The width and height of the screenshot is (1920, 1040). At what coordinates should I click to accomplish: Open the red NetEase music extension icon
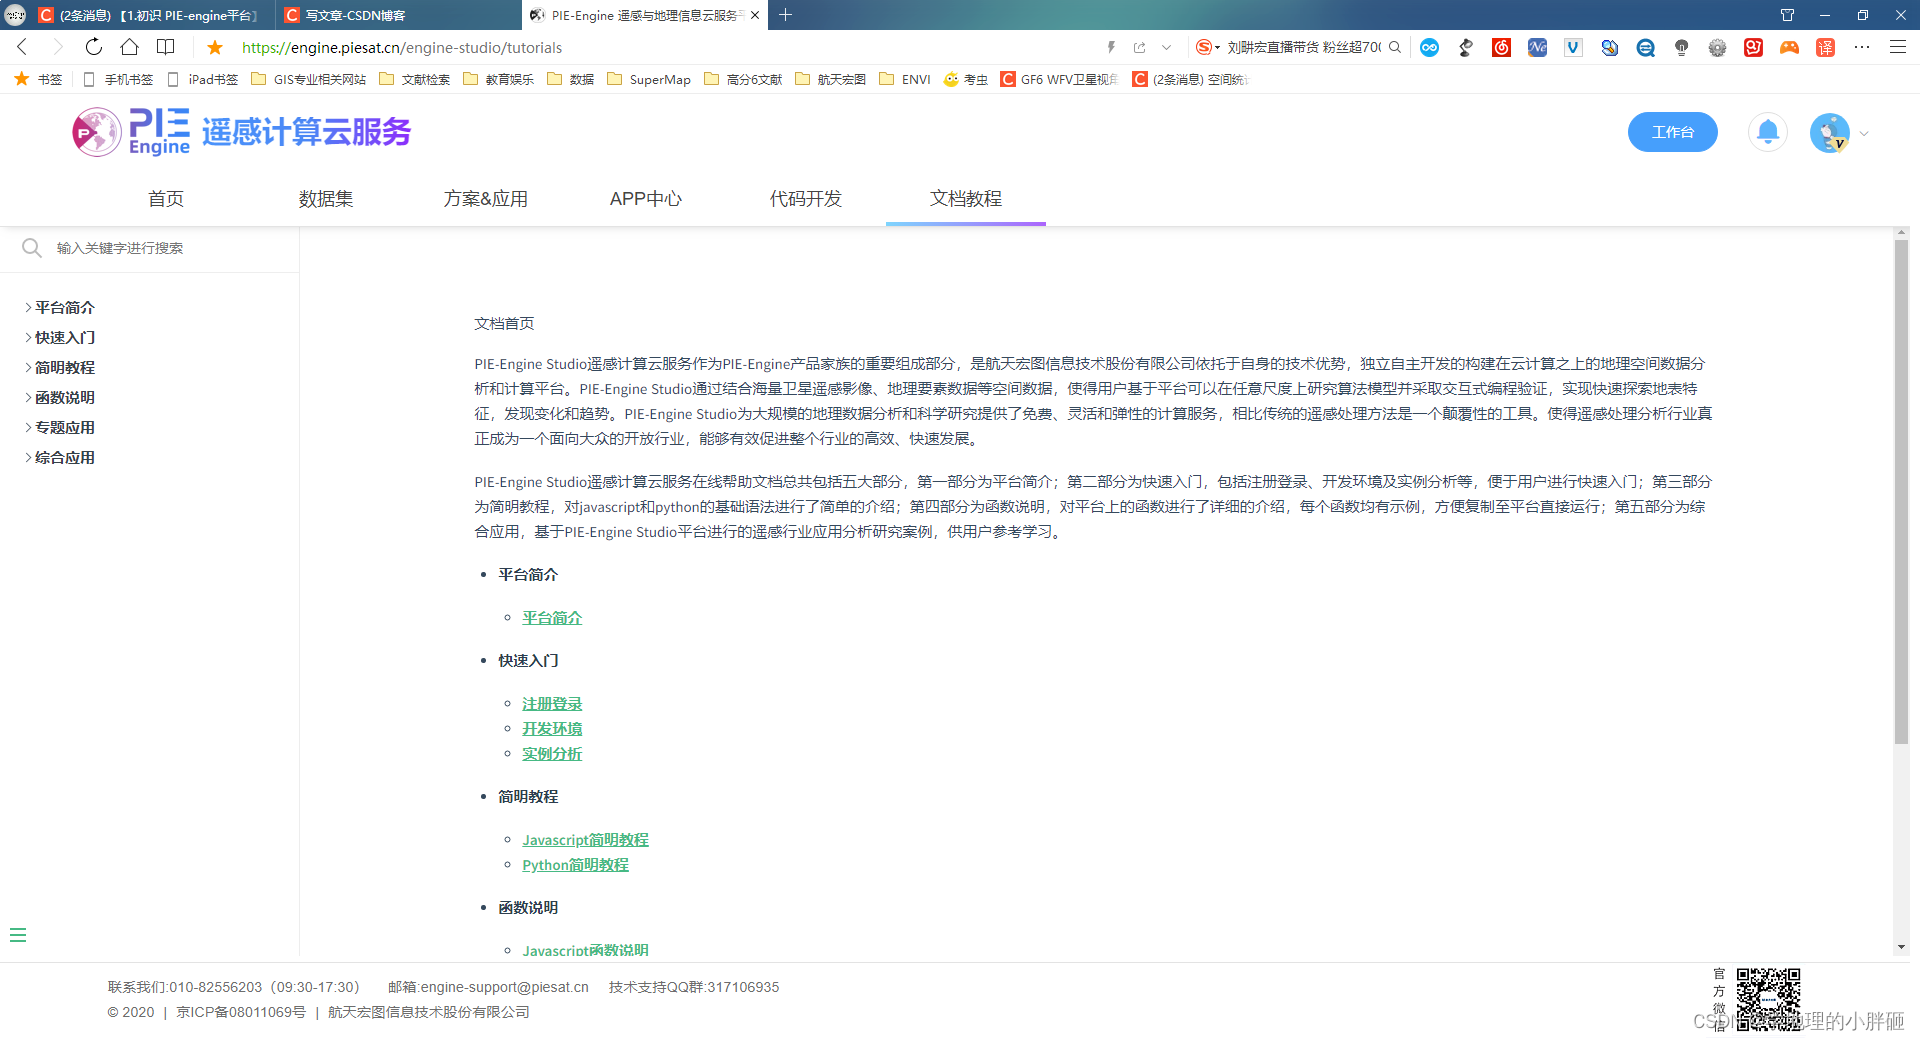point(1502,47)
